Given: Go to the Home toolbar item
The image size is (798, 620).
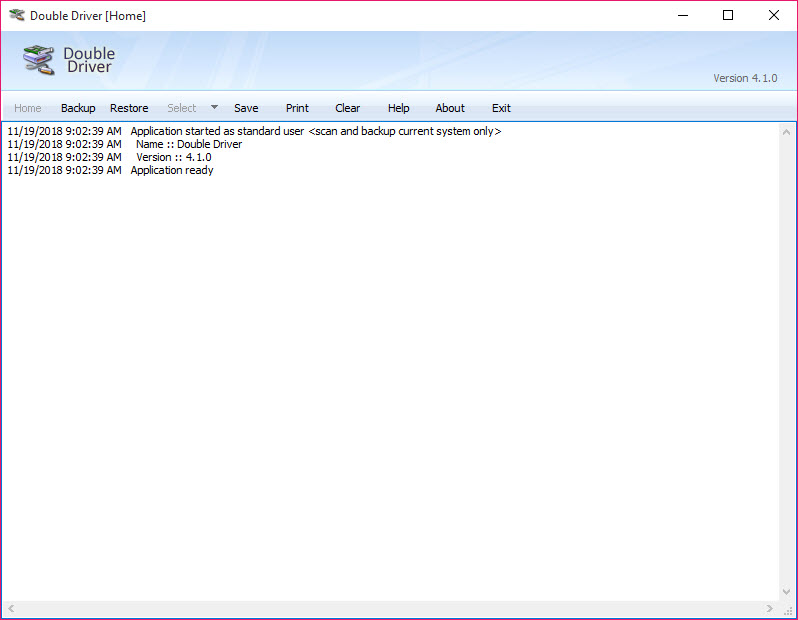Looking at the screenshot, I should click(28, 108).
